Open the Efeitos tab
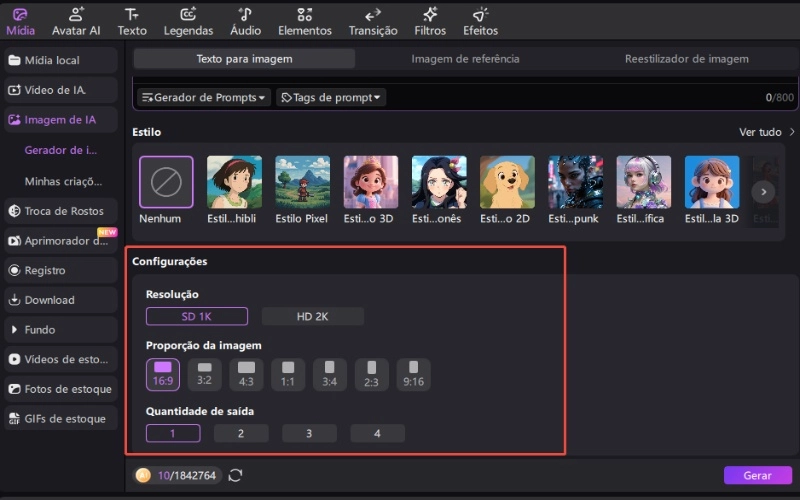 coord(480,22)
